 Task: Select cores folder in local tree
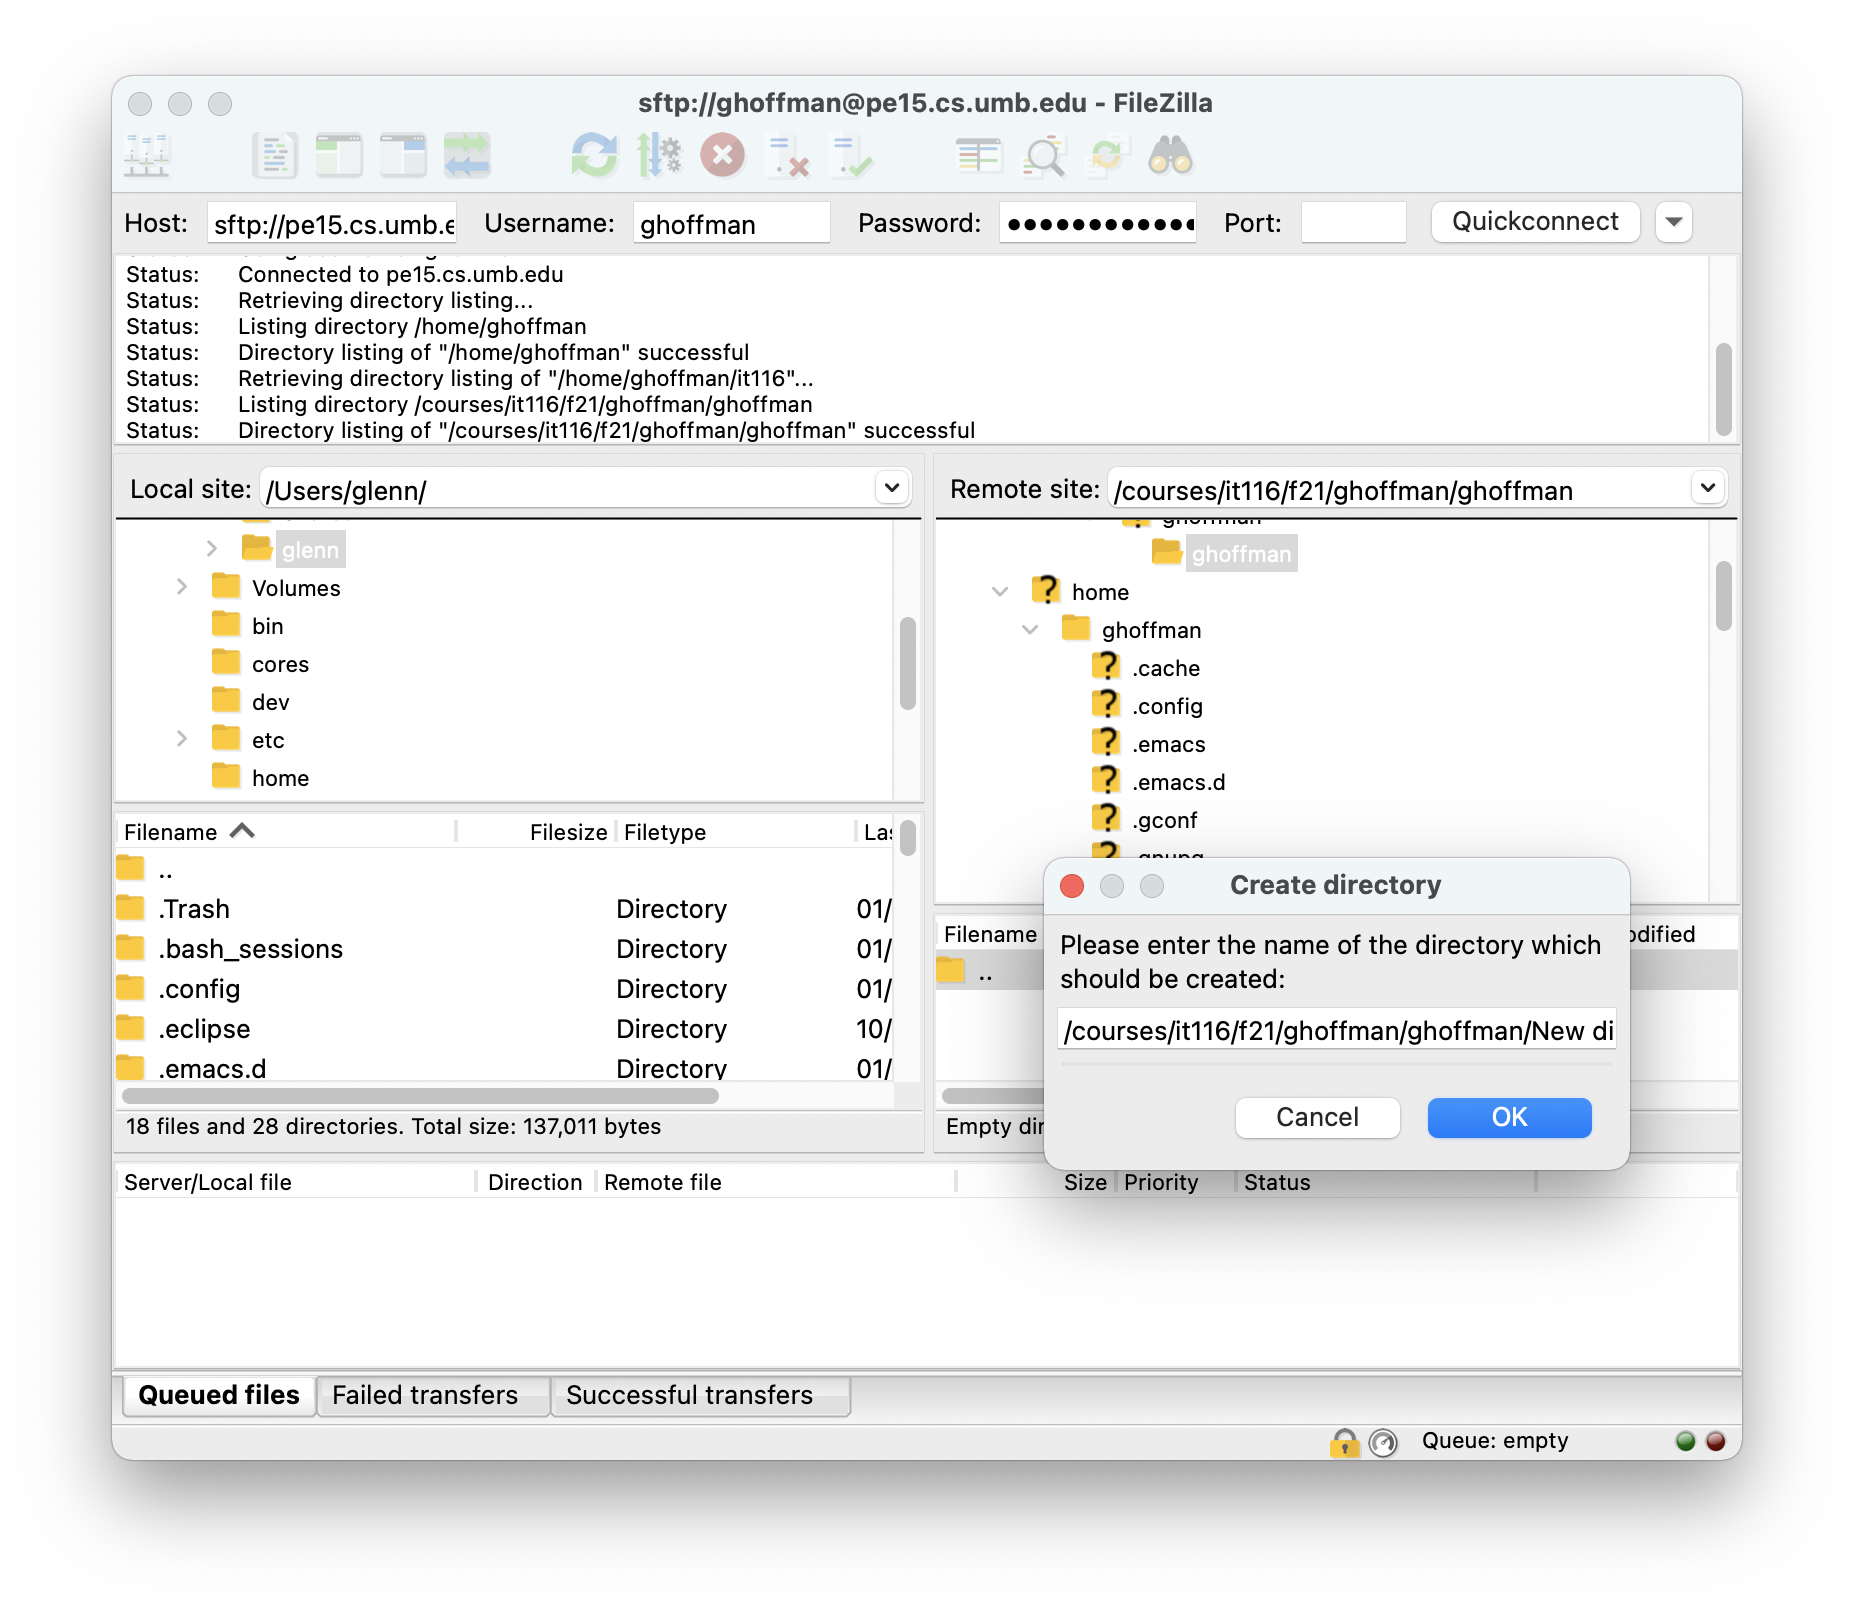[260, 664]
